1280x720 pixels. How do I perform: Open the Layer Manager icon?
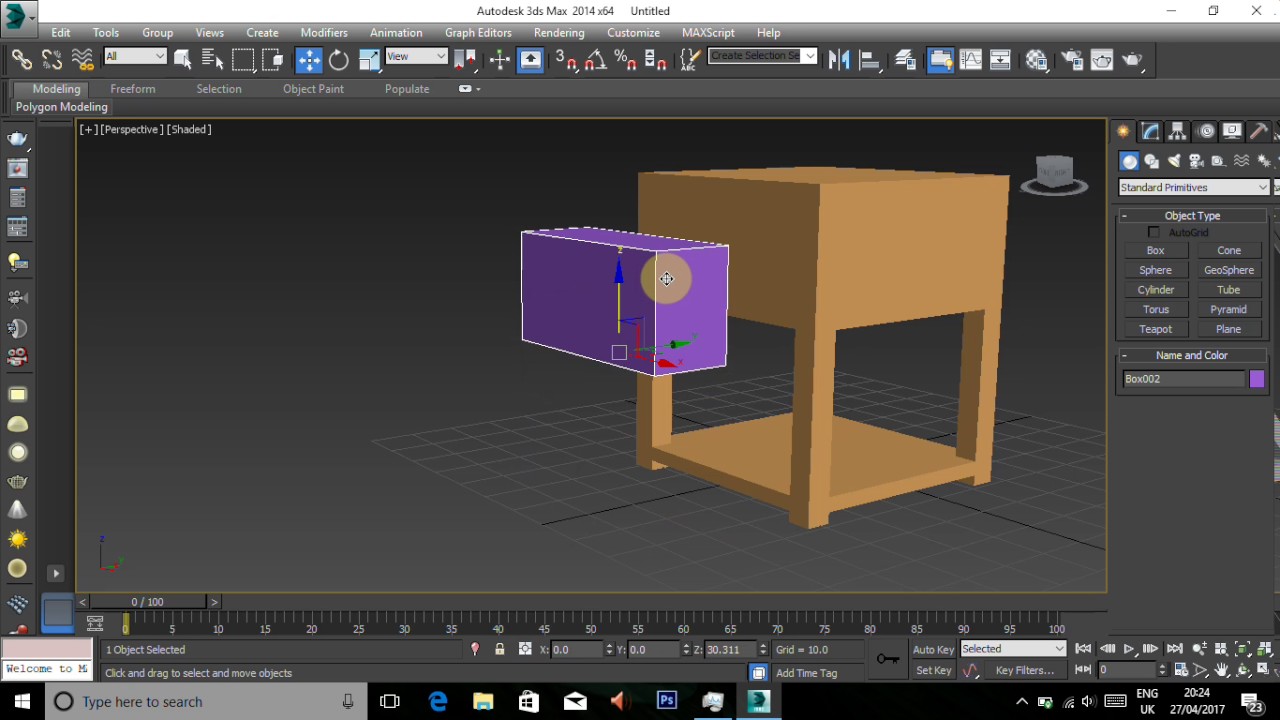pyautogui.click(x=906, y=60)
